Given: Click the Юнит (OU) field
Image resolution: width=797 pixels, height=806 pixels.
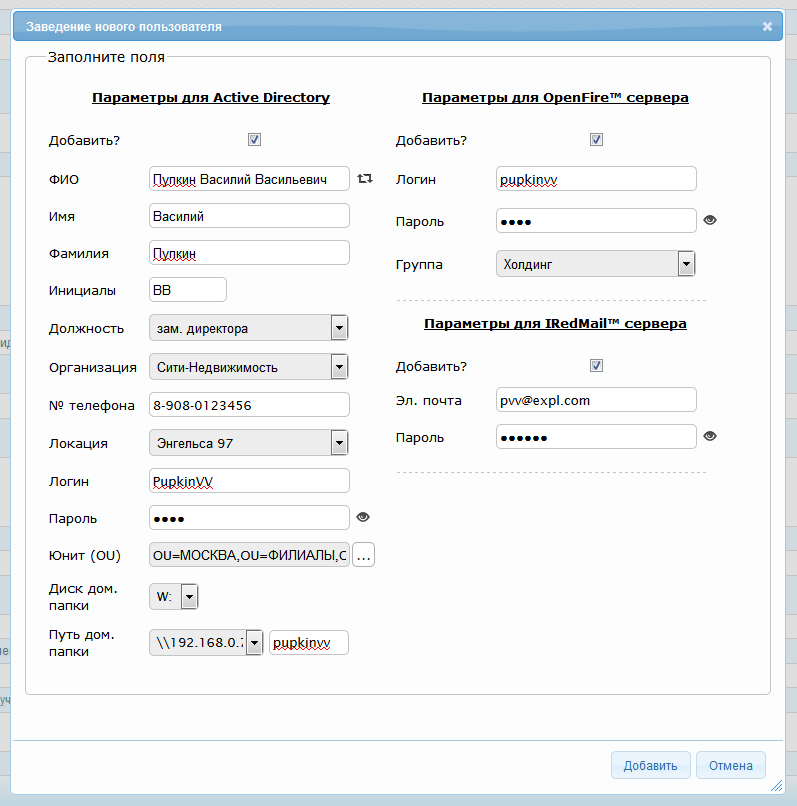Looking at the screenshot, I should click(x=249, y=555).
